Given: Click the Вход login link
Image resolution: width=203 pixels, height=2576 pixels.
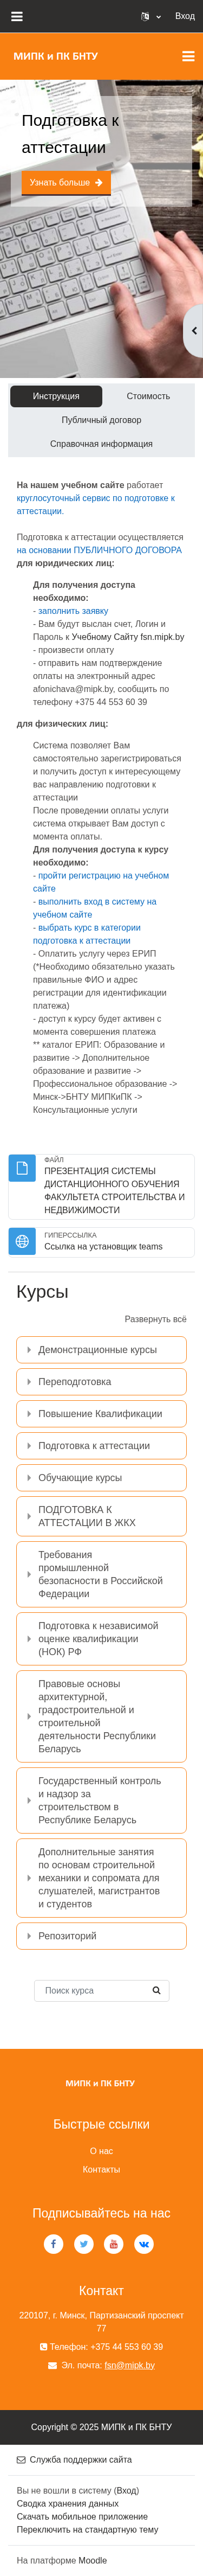Looking at the screenshot, I should pos(185,16).
